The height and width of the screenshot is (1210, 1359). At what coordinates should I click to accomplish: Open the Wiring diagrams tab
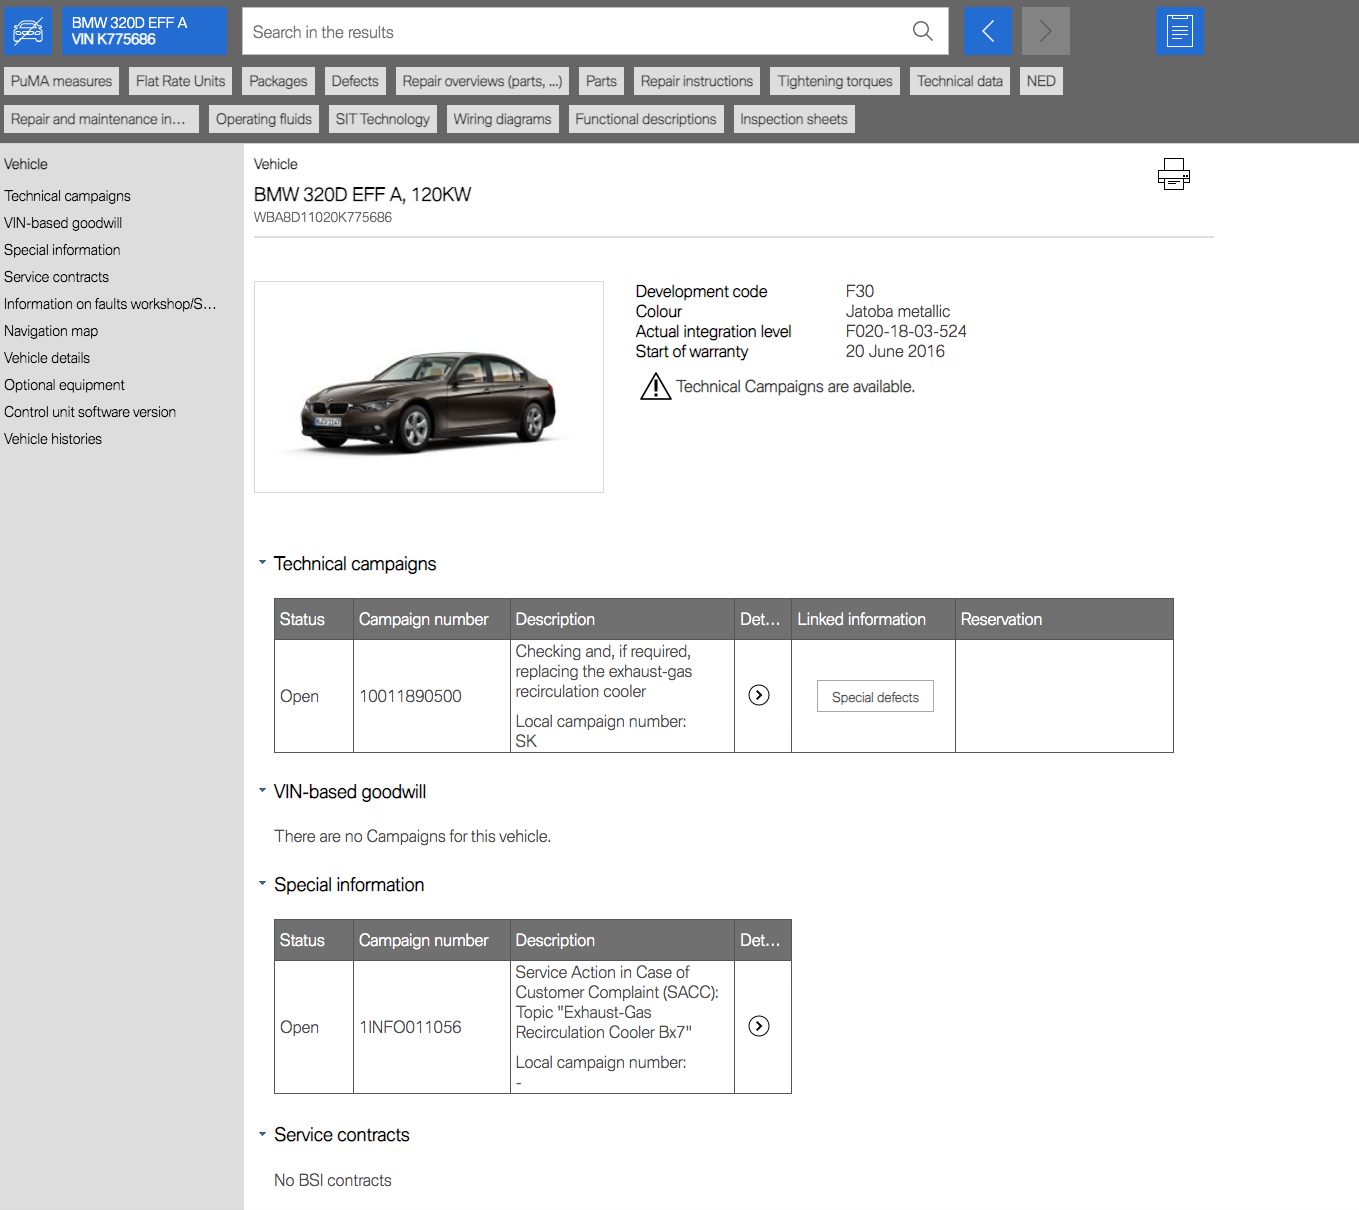502,119
